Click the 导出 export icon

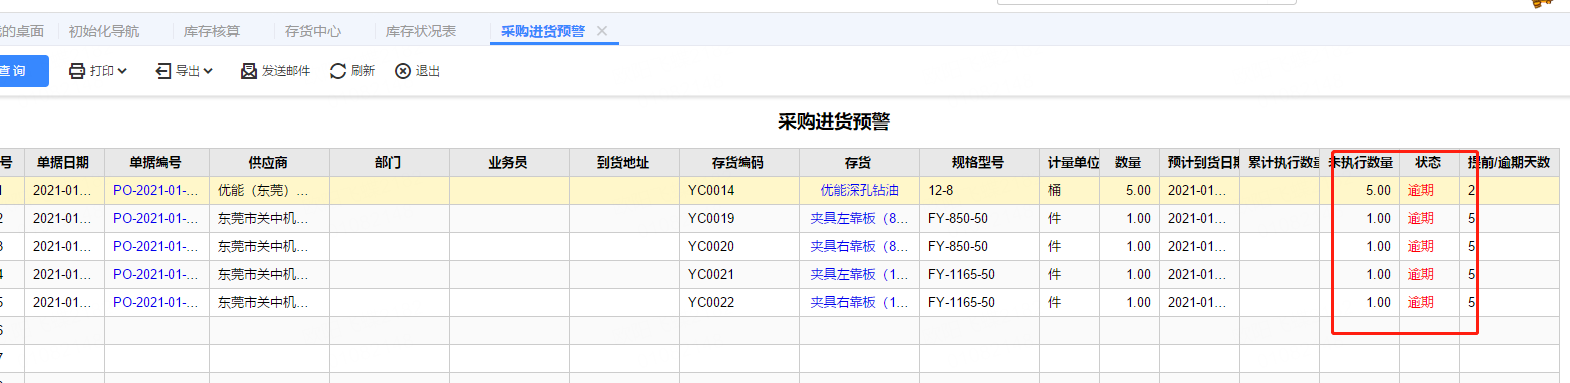pos(163,71)
